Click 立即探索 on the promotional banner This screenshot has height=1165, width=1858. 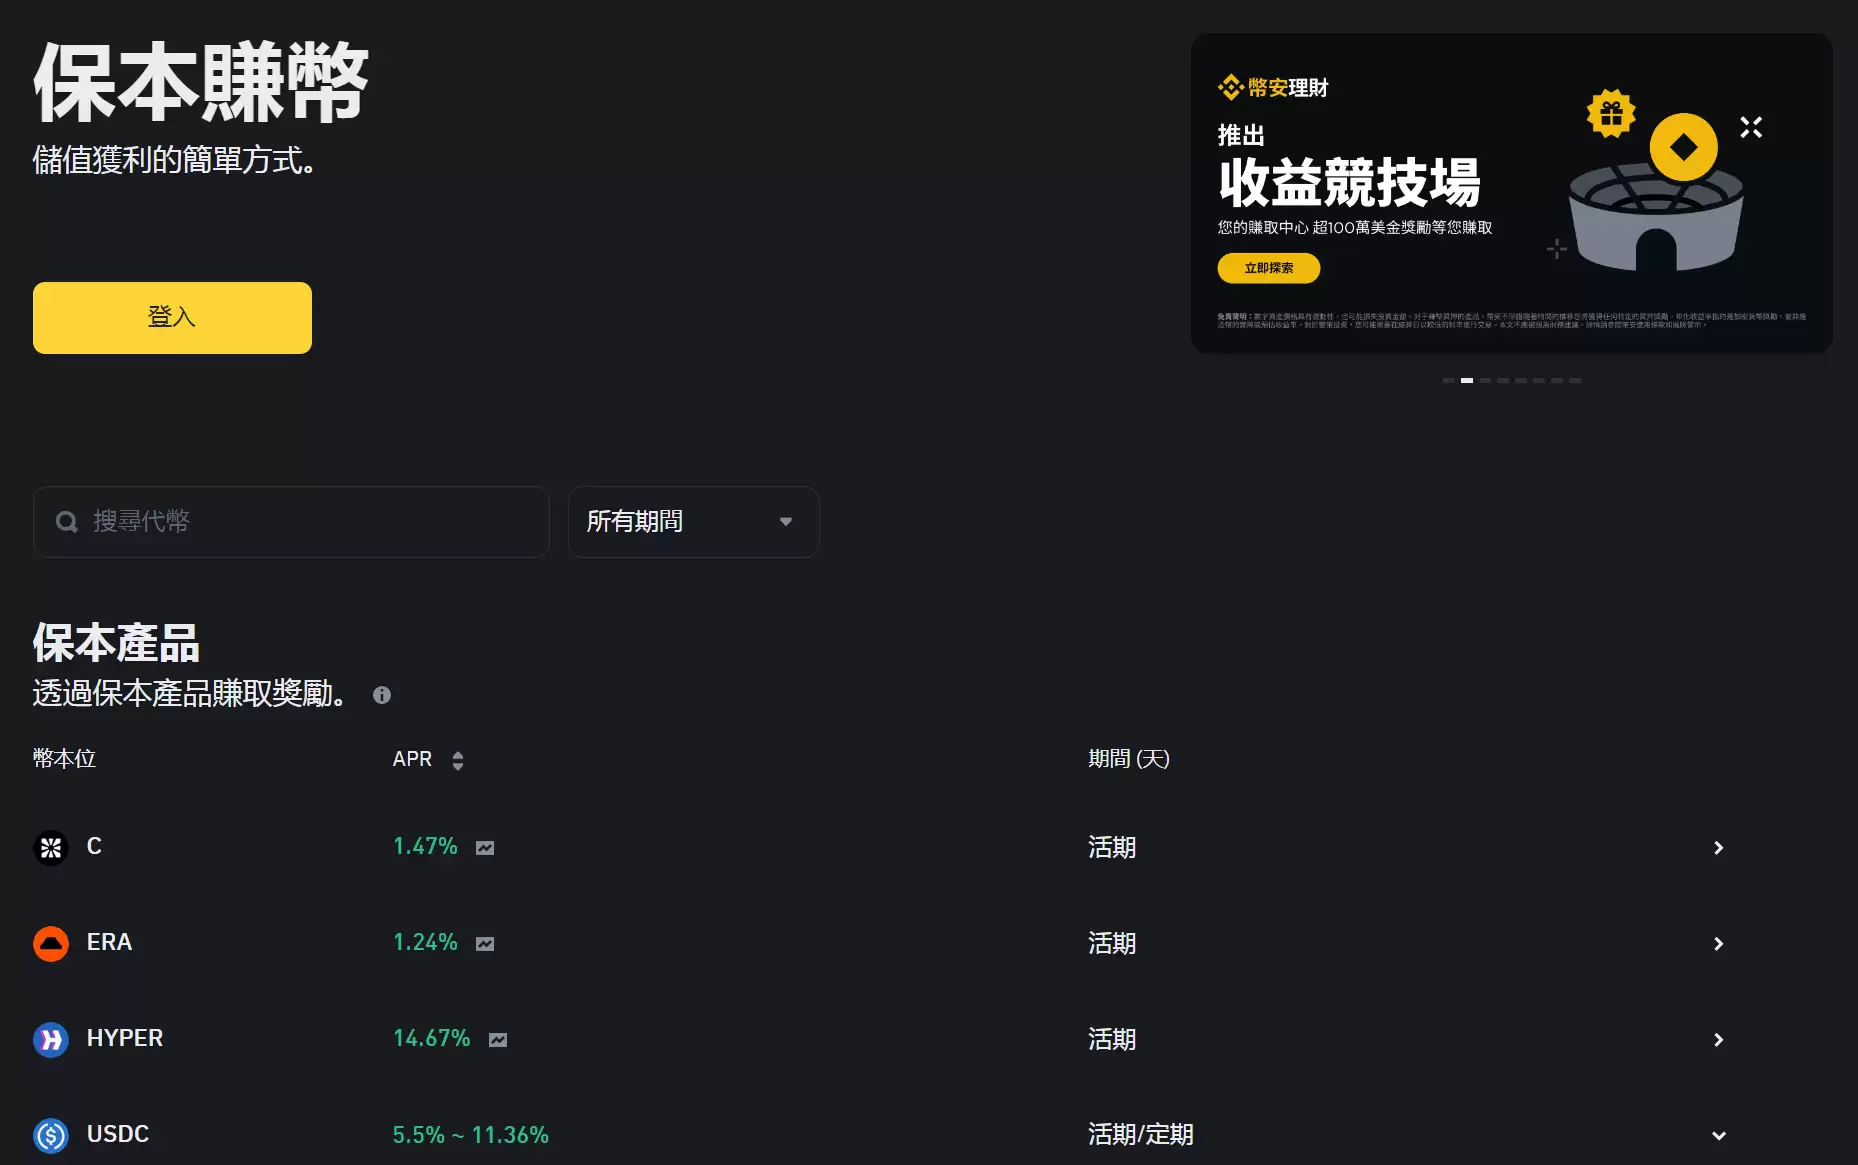(1268, 268)
